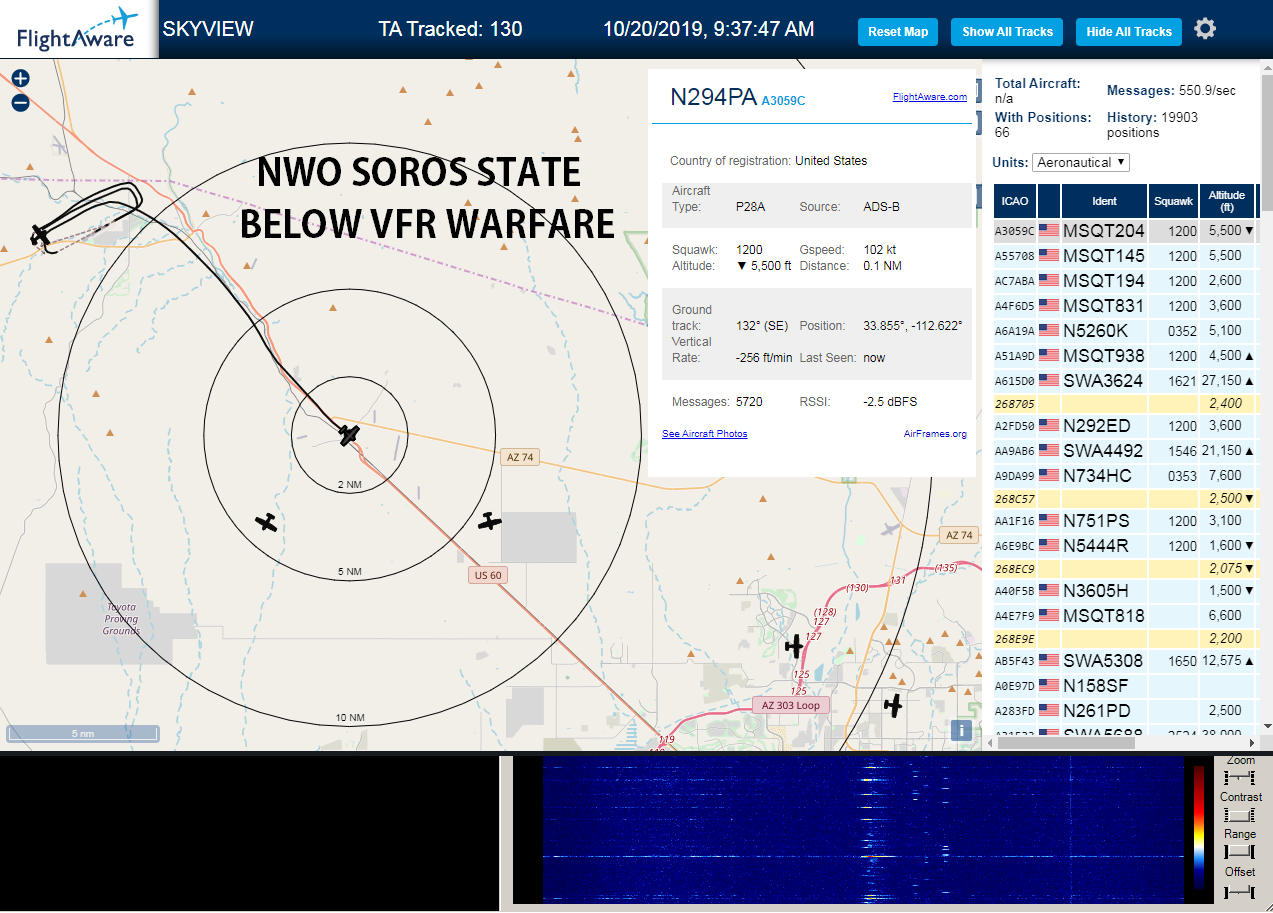Image resolution: width=1273 pixels, height=913 pixels.
Task: Sort table by Altitude (ft) column header
Action: coord(1227,201)
